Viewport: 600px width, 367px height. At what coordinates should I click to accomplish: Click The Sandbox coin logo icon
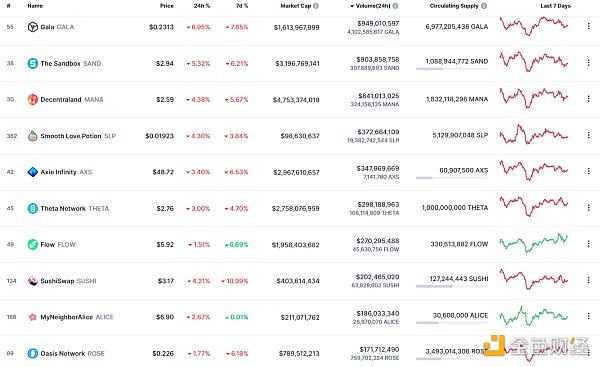pos(33,63)
